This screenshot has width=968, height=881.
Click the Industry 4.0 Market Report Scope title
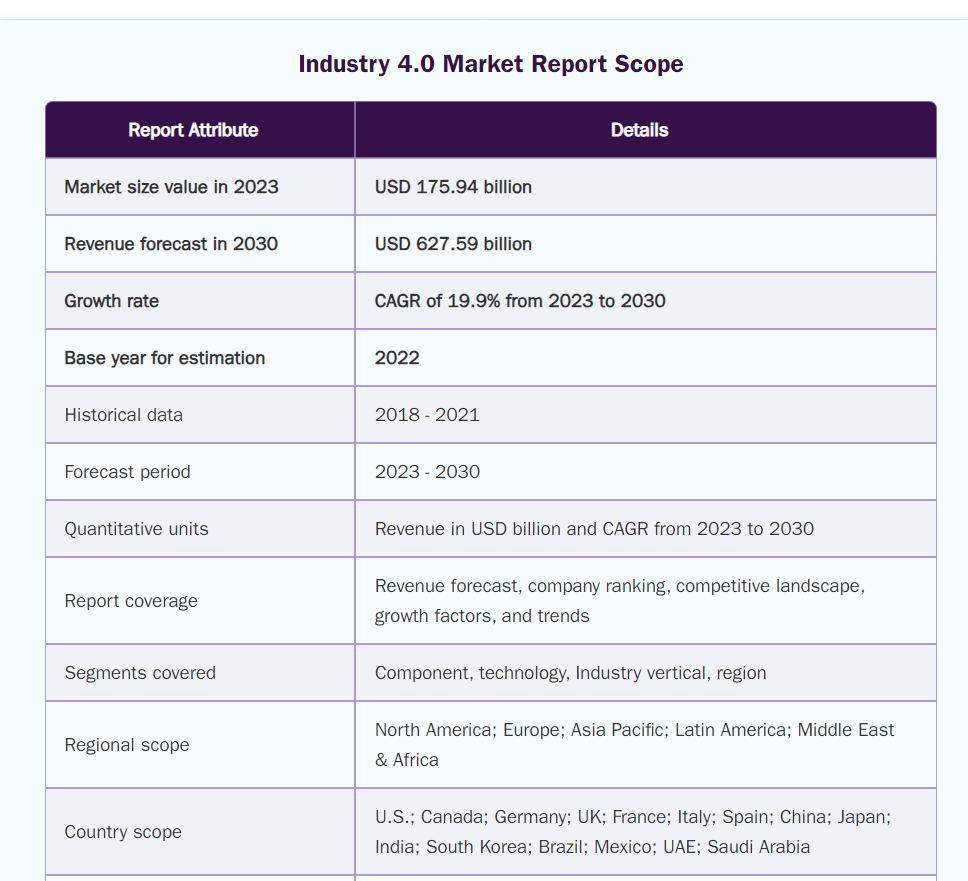[490, 64]
